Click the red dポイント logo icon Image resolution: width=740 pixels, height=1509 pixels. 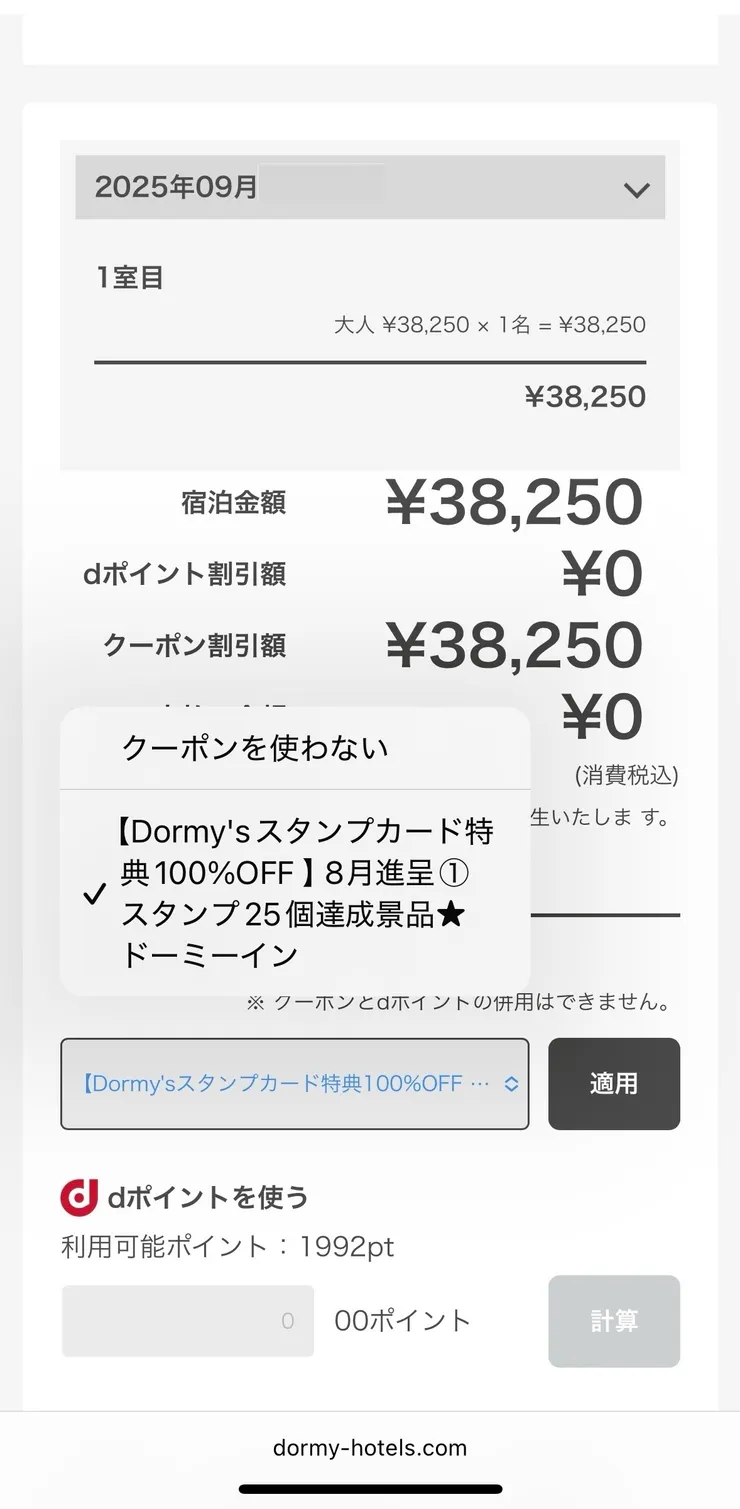click(x=79, y=1197)
